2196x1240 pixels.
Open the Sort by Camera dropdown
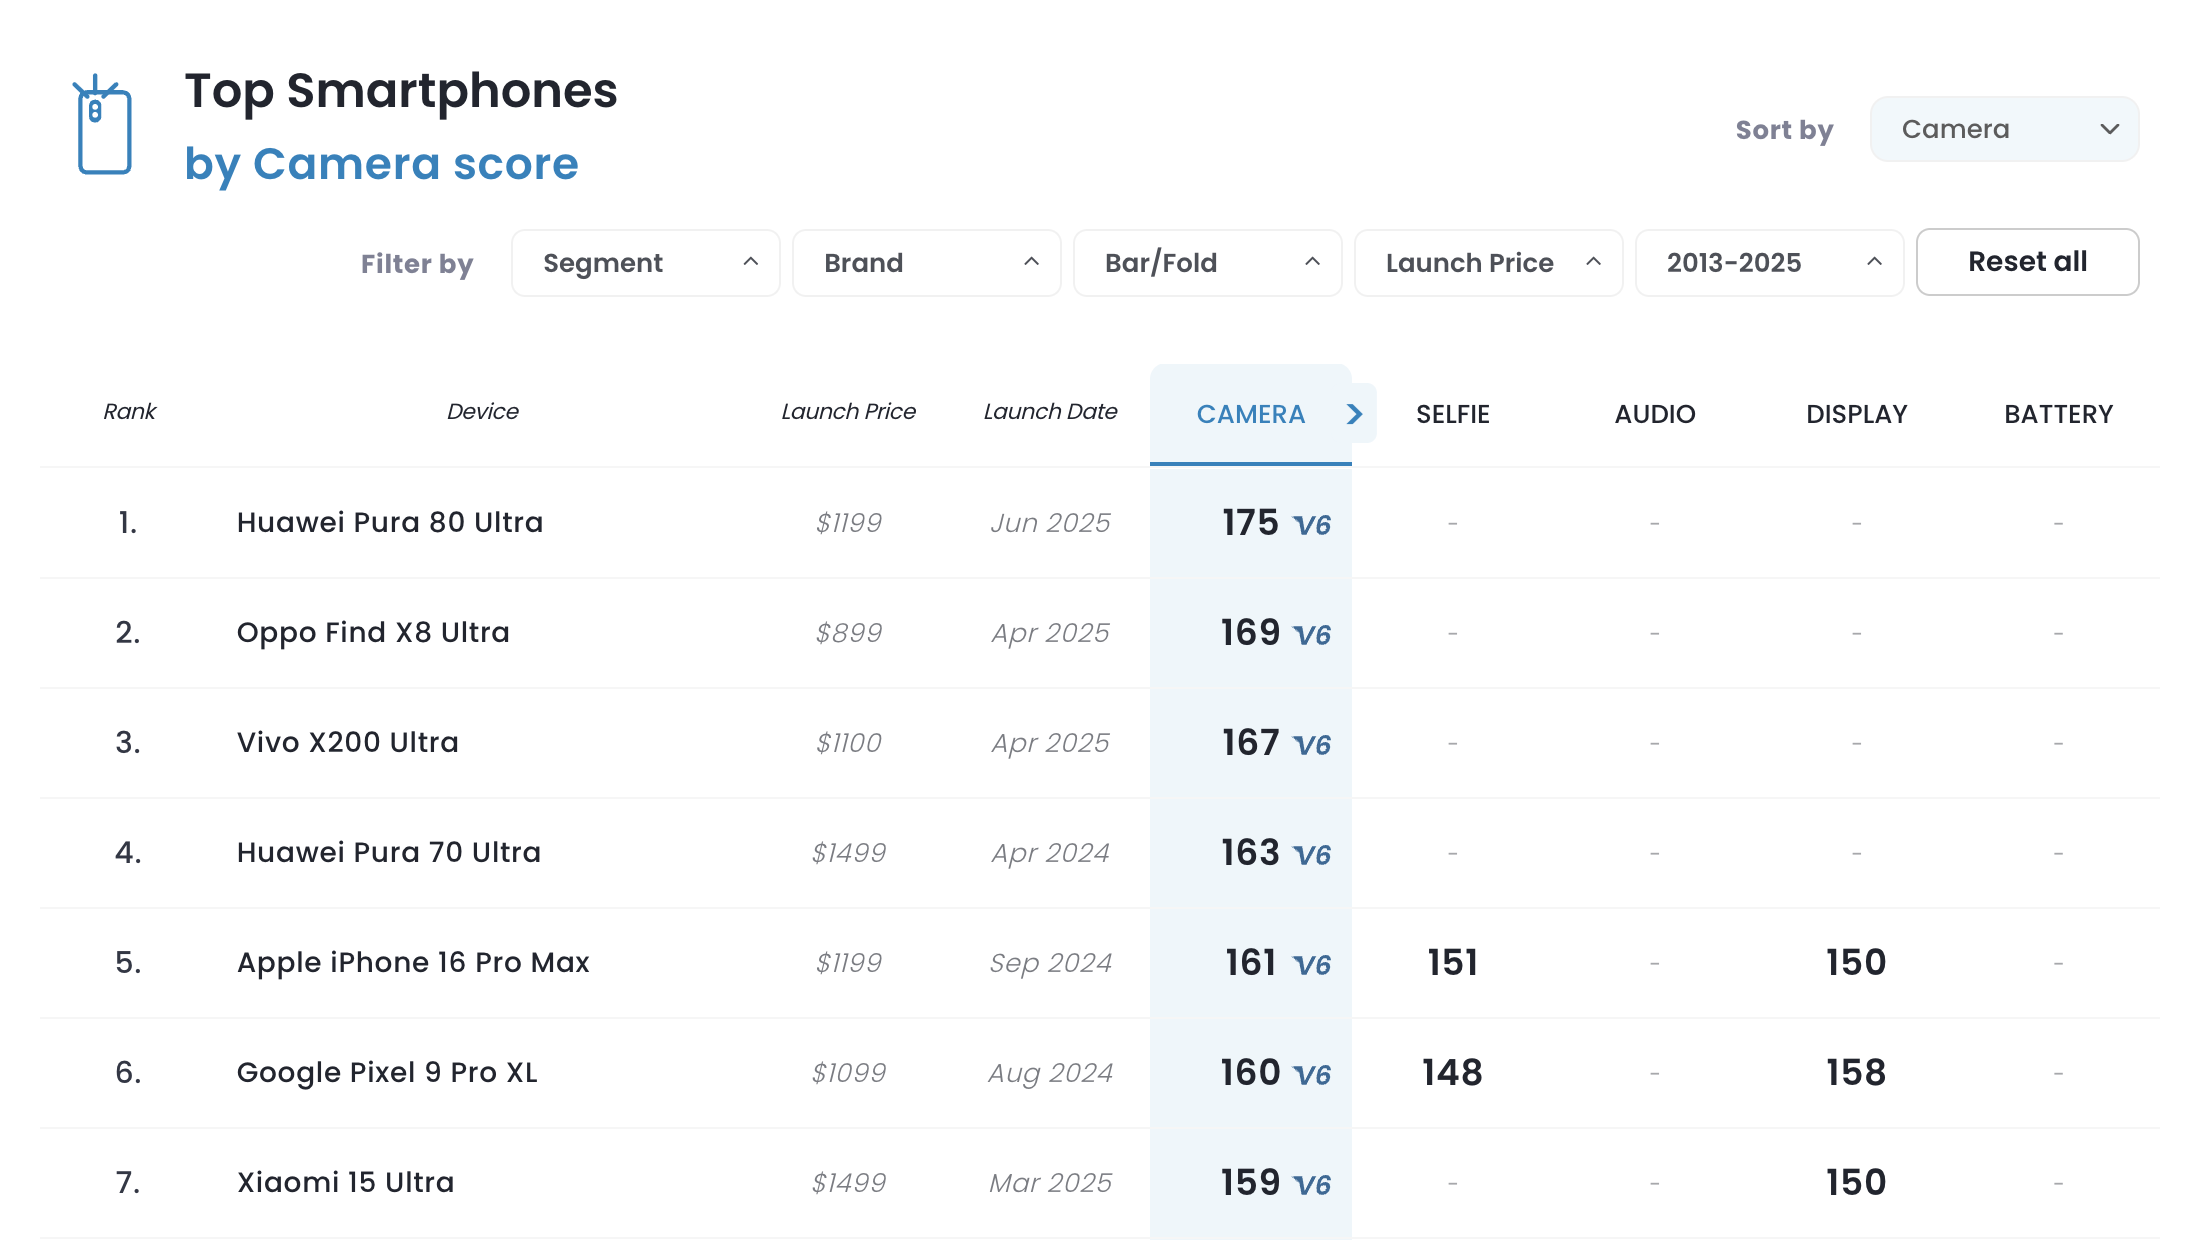pos(2004,129)
